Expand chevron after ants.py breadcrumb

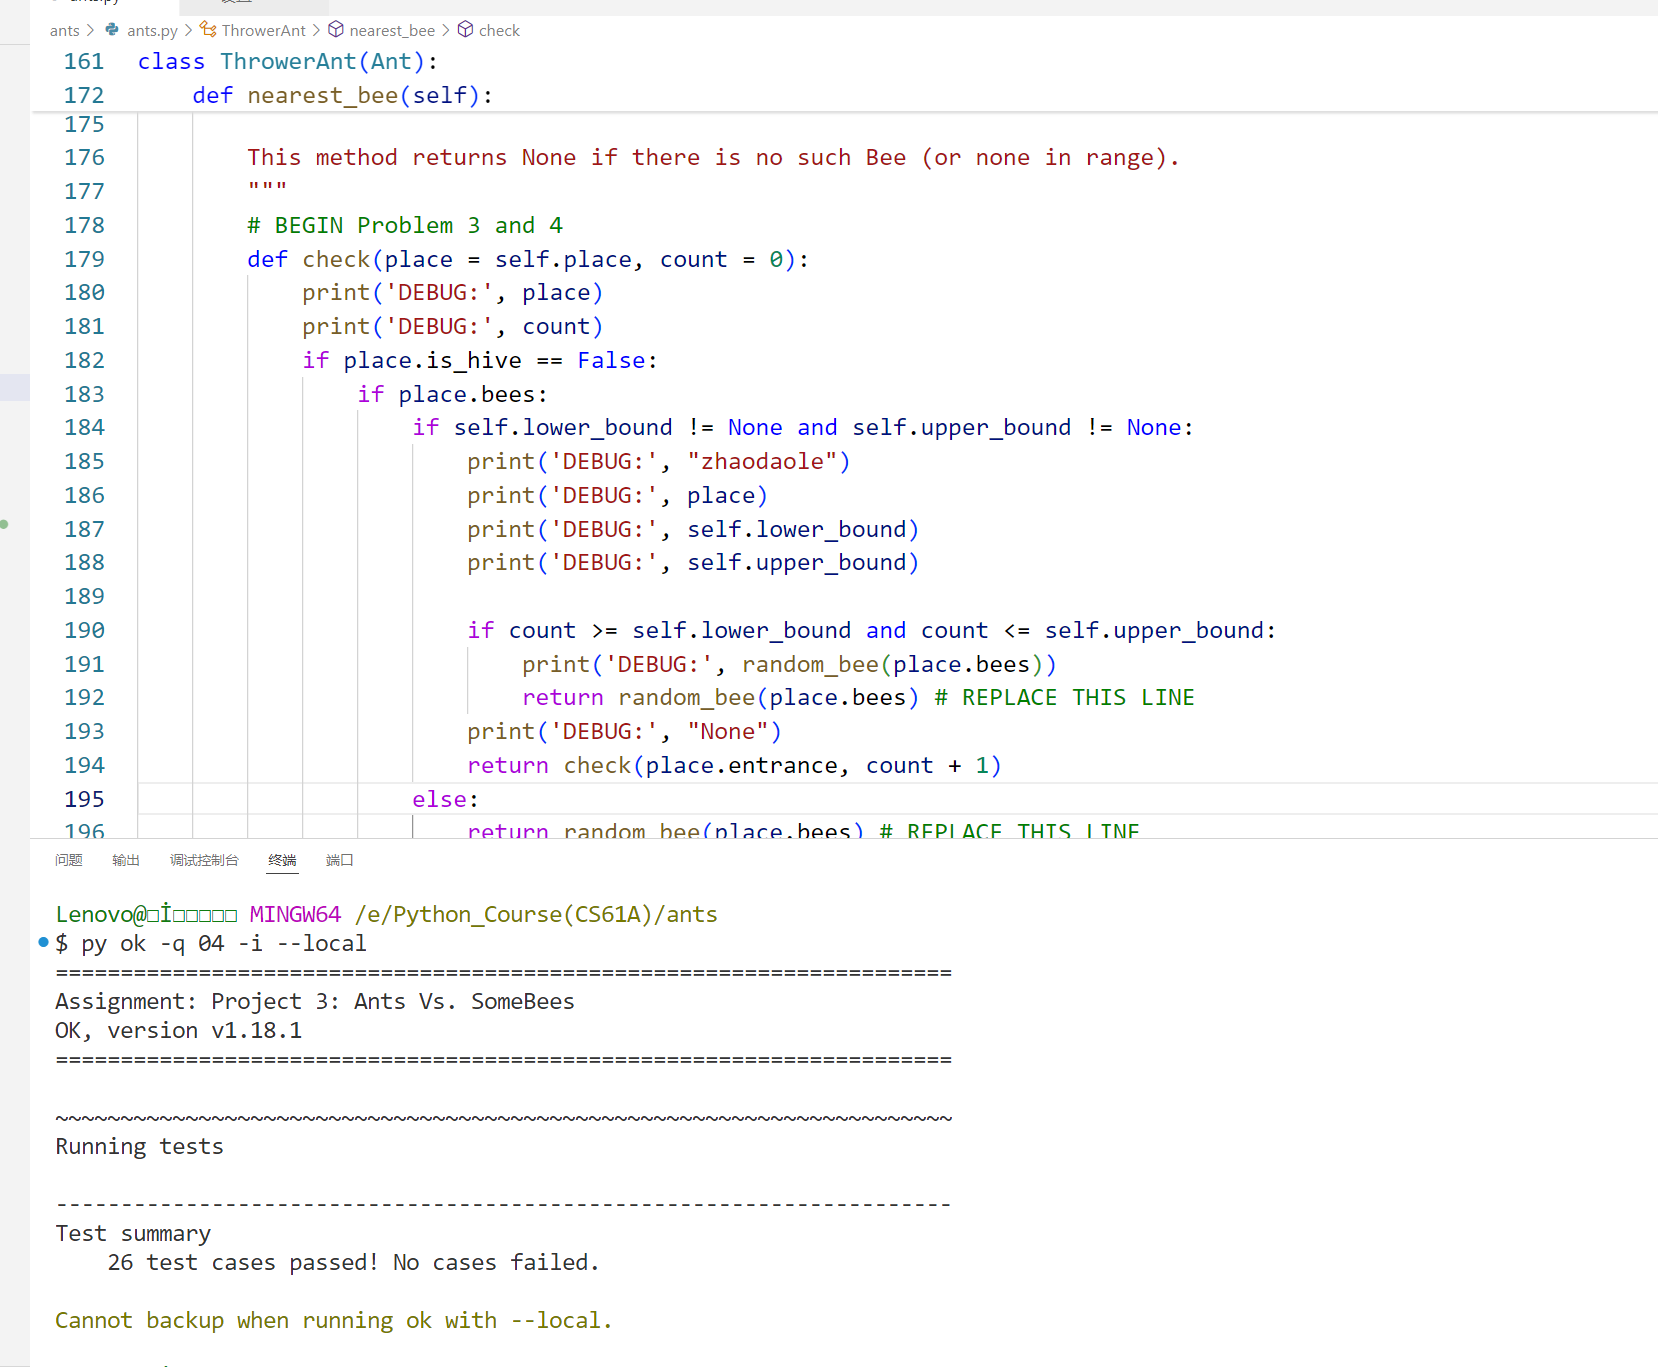[x=188, y=31]
